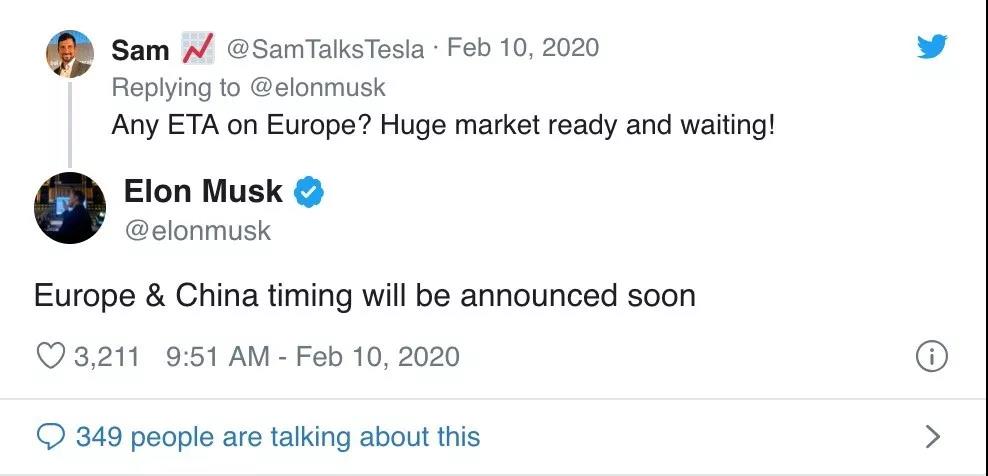Click the "Europe & China timing" tweet text

pyautogui.click(x=364, y=295)
